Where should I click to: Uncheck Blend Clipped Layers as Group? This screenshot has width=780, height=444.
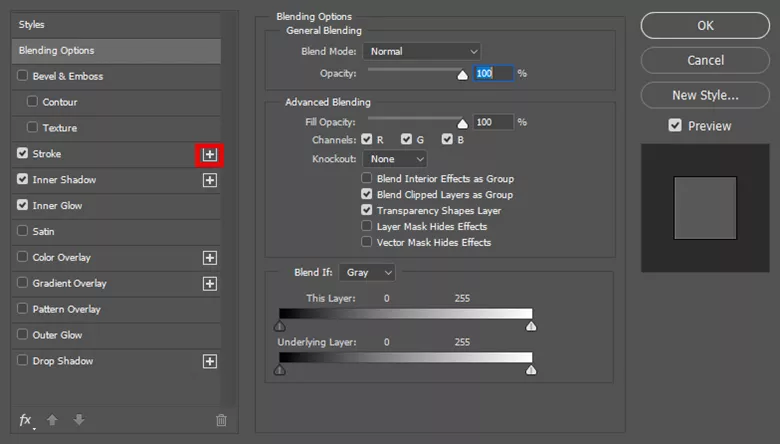[367, 194]
